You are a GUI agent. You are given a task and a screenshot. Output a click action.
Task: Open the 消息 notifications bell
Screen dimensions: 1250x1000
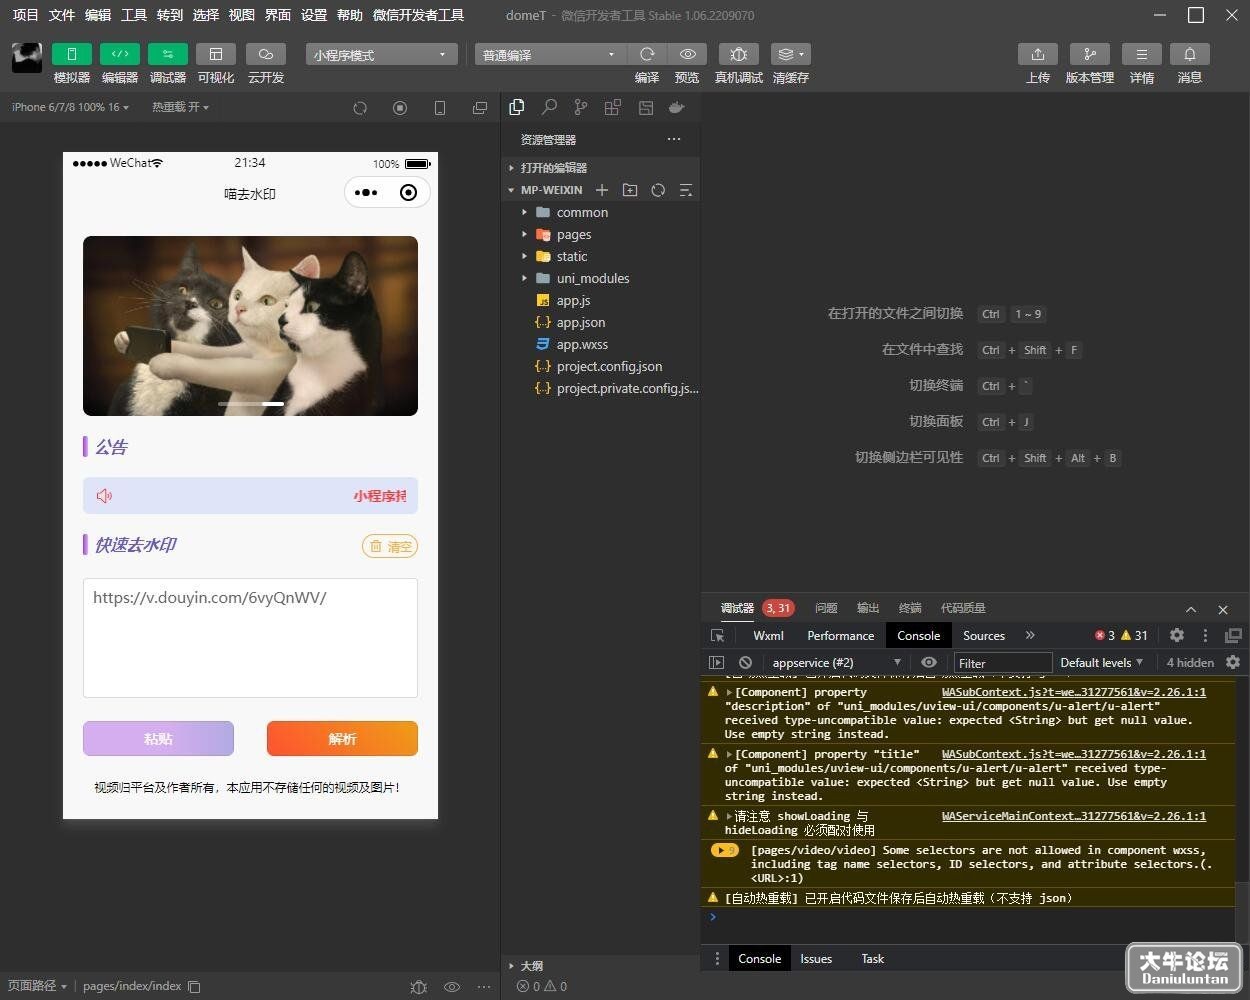click(x=1190, y=54)
